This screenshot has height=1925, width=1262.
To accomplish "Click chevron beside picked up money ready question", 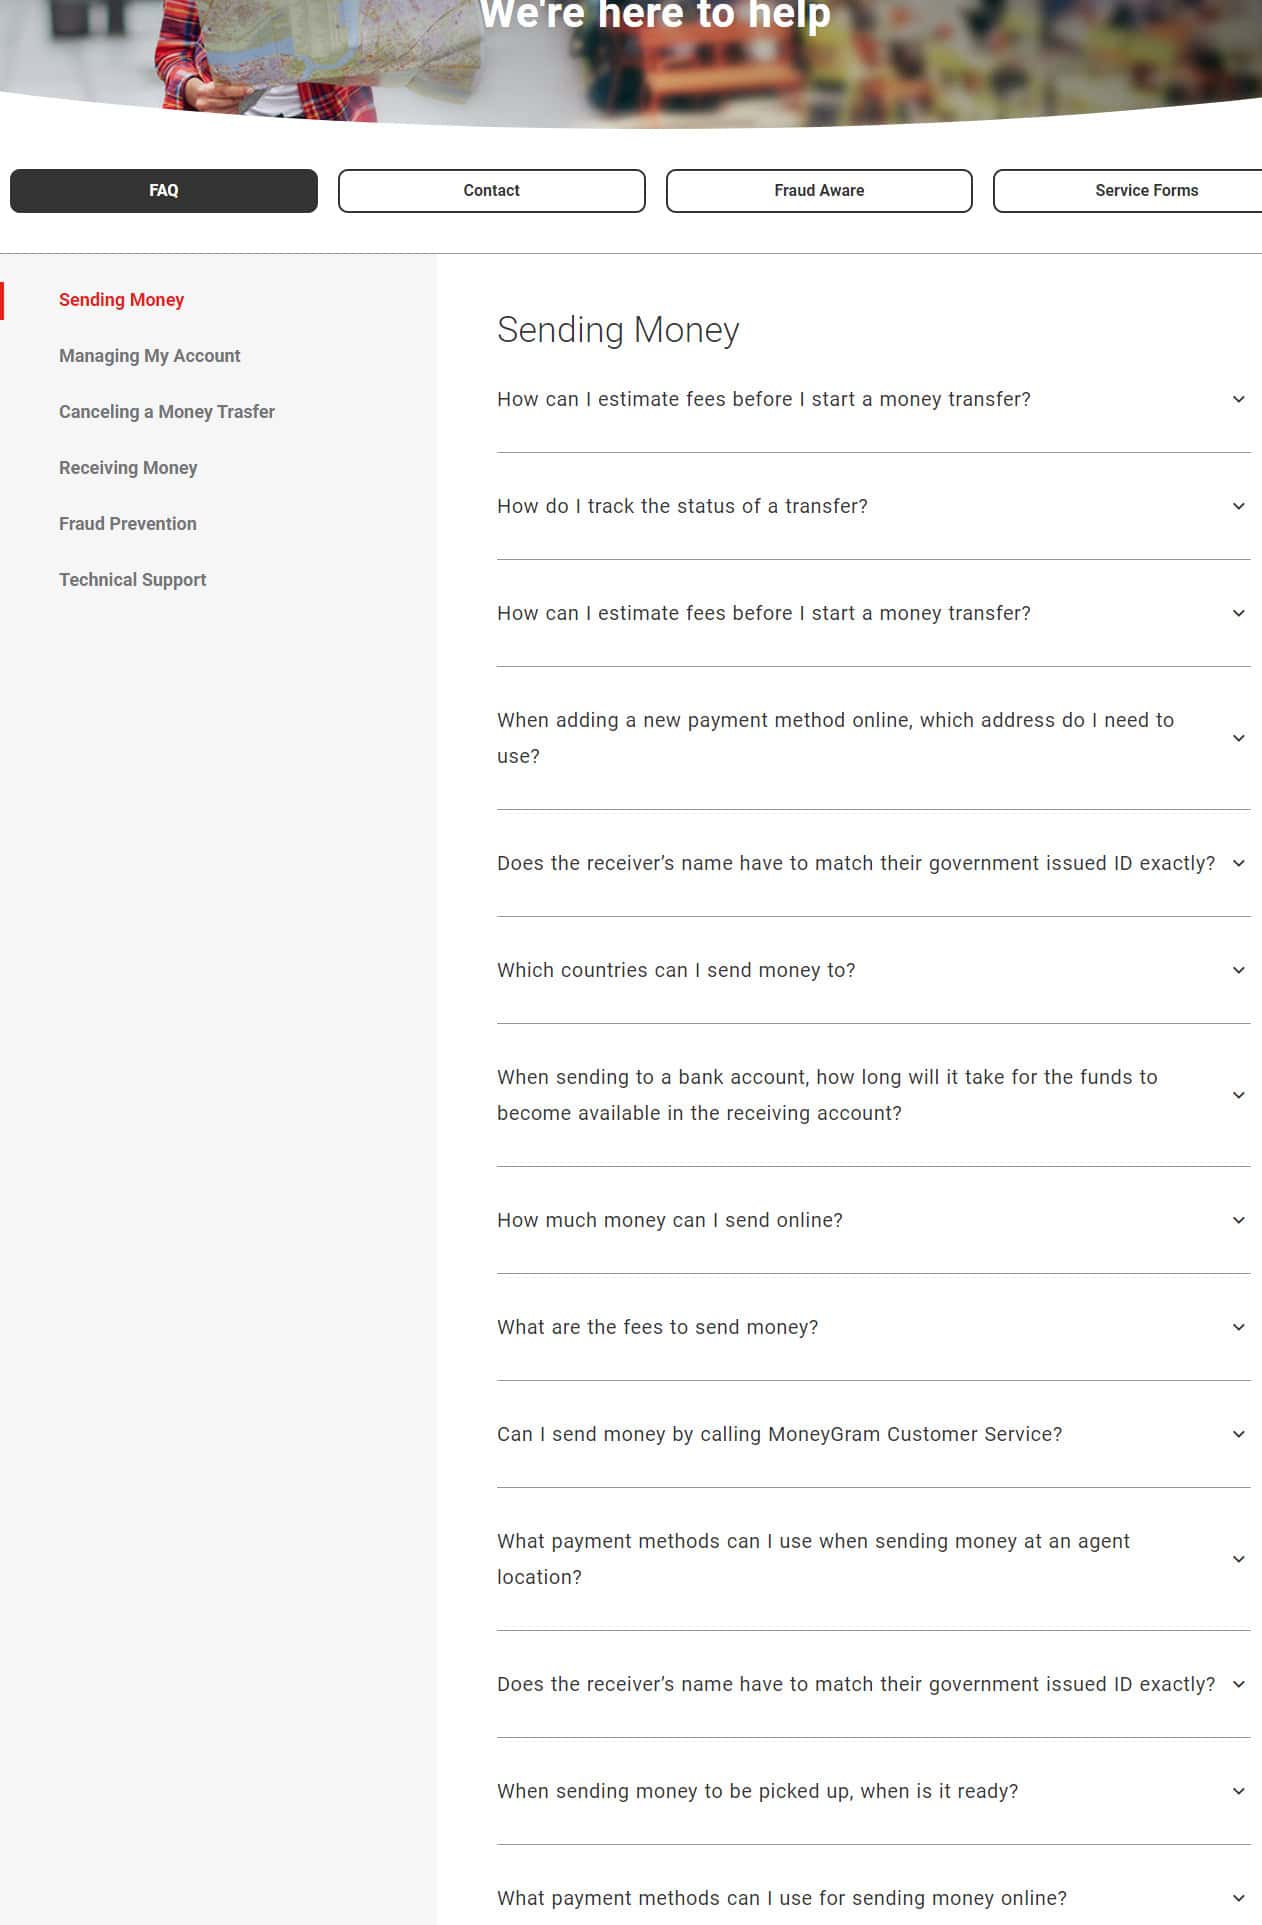I will (x=1238, y=1791).
